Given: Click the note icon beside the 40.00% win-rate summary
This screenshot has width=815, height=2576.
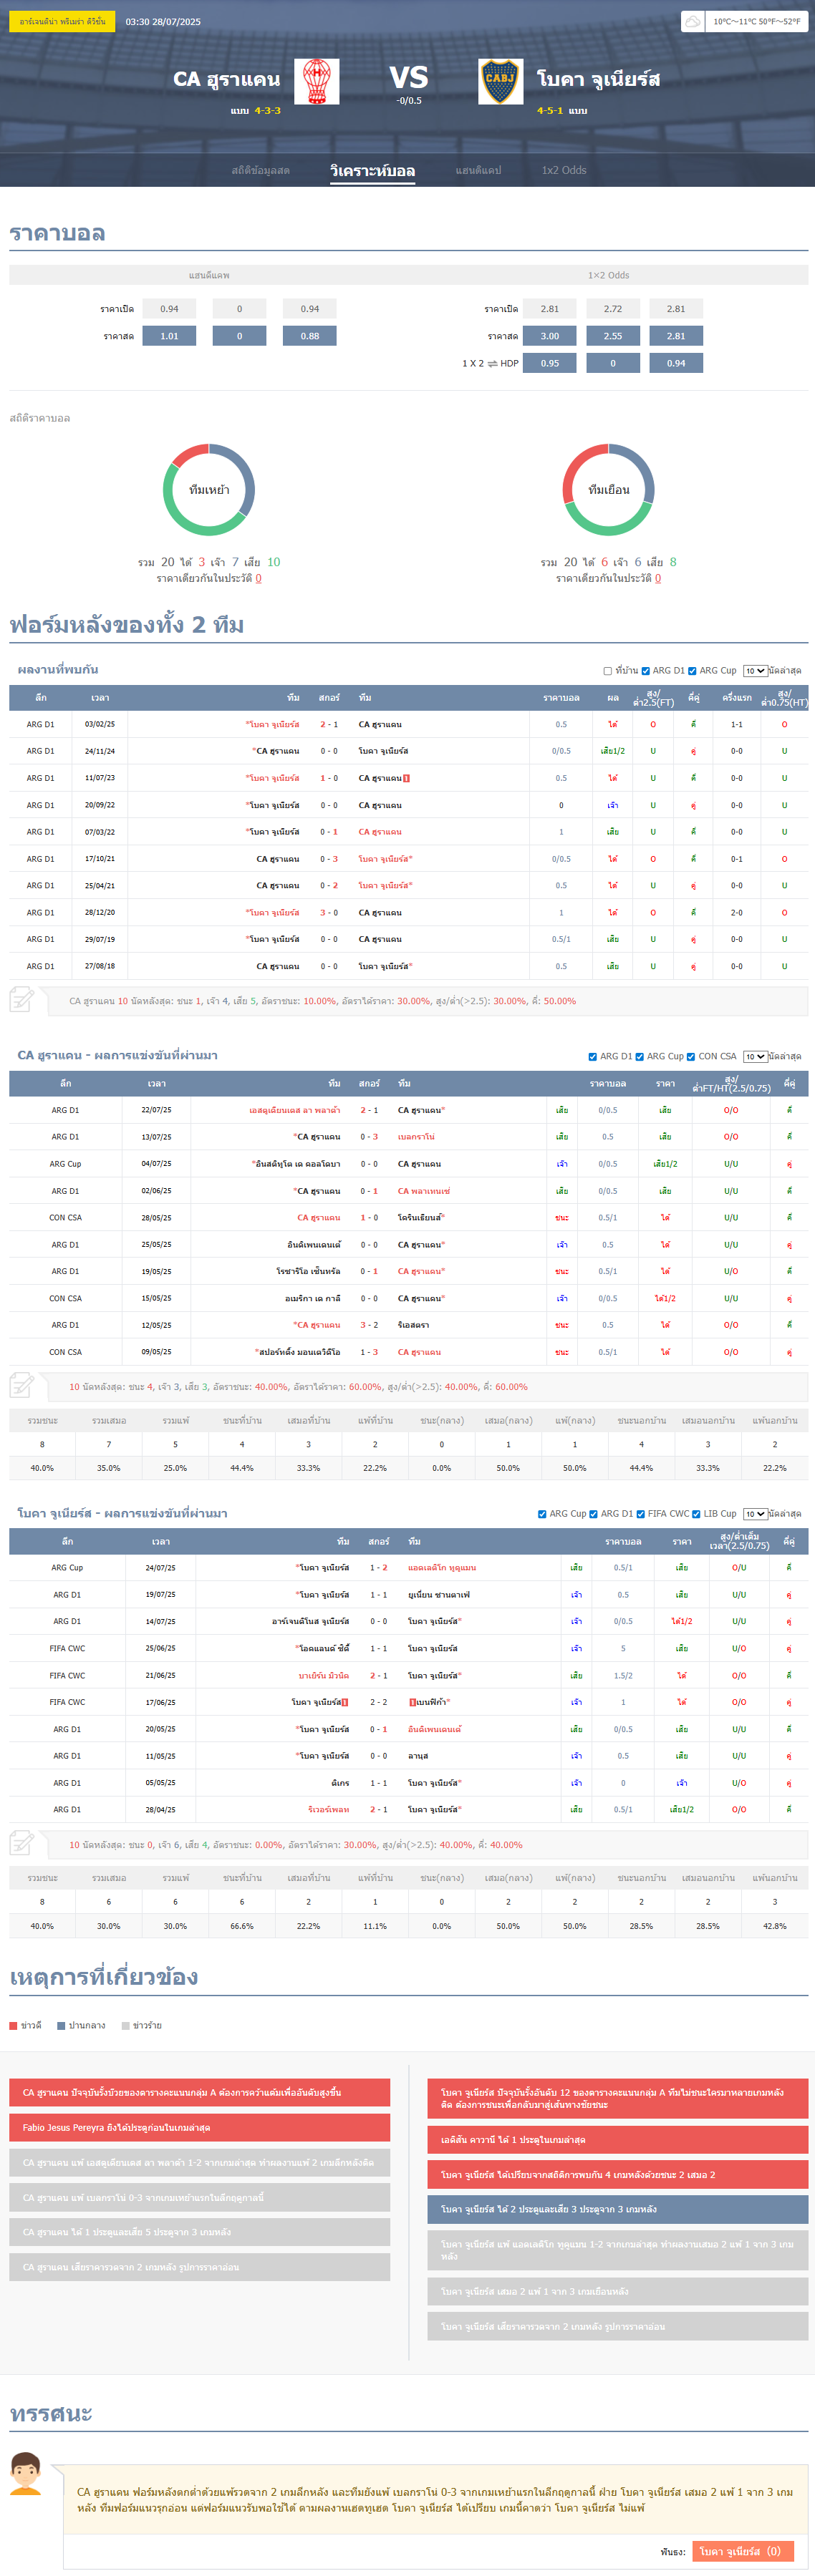Looking at the screenshot, I should (x=22, y=1385).
